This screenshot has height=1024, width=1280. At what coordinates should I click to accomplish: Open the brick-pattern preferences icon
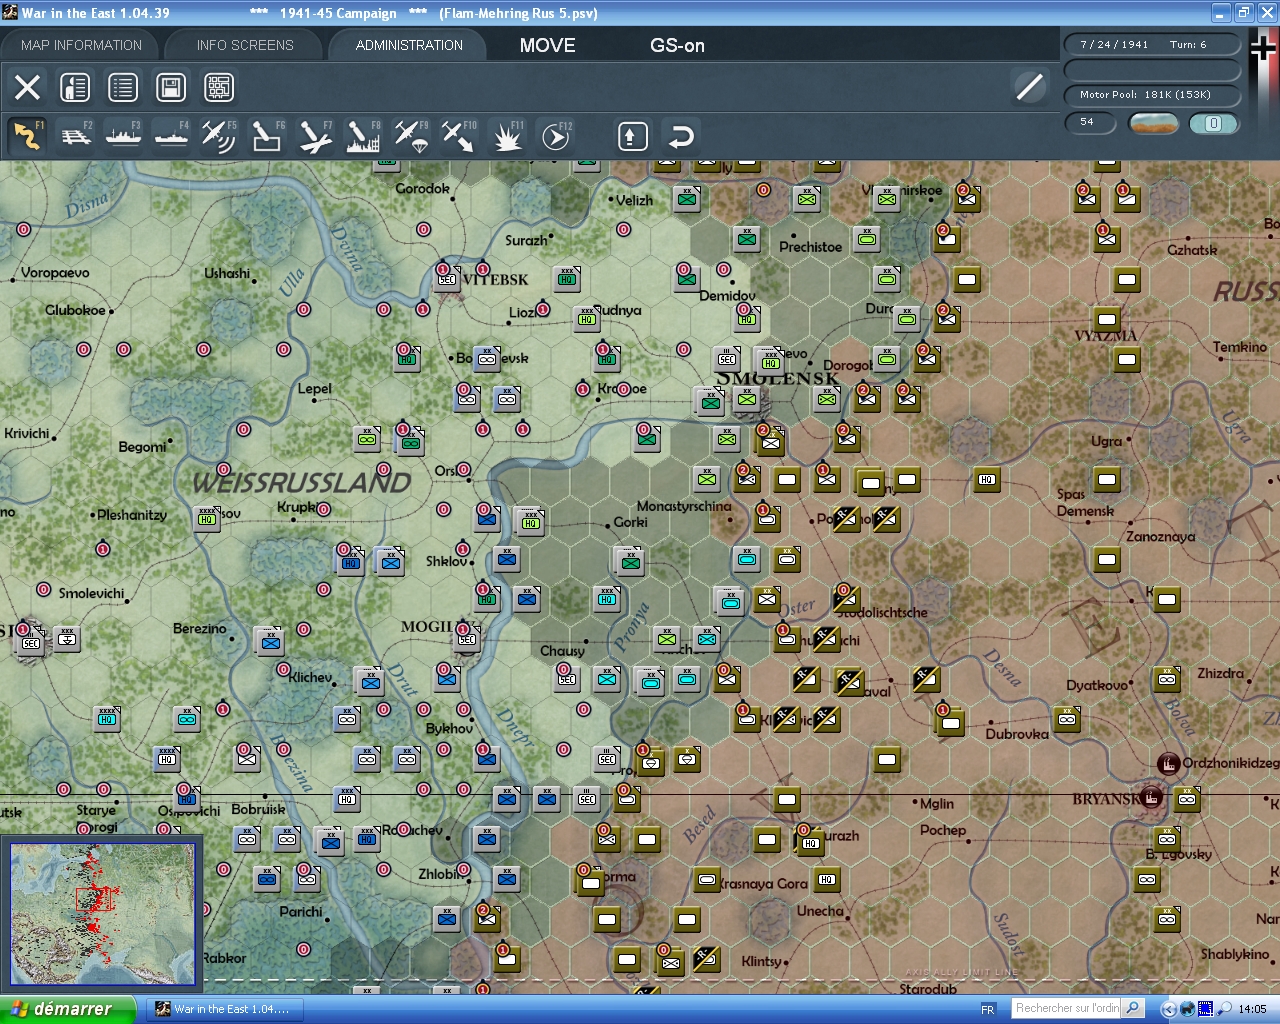click(219, 87)
